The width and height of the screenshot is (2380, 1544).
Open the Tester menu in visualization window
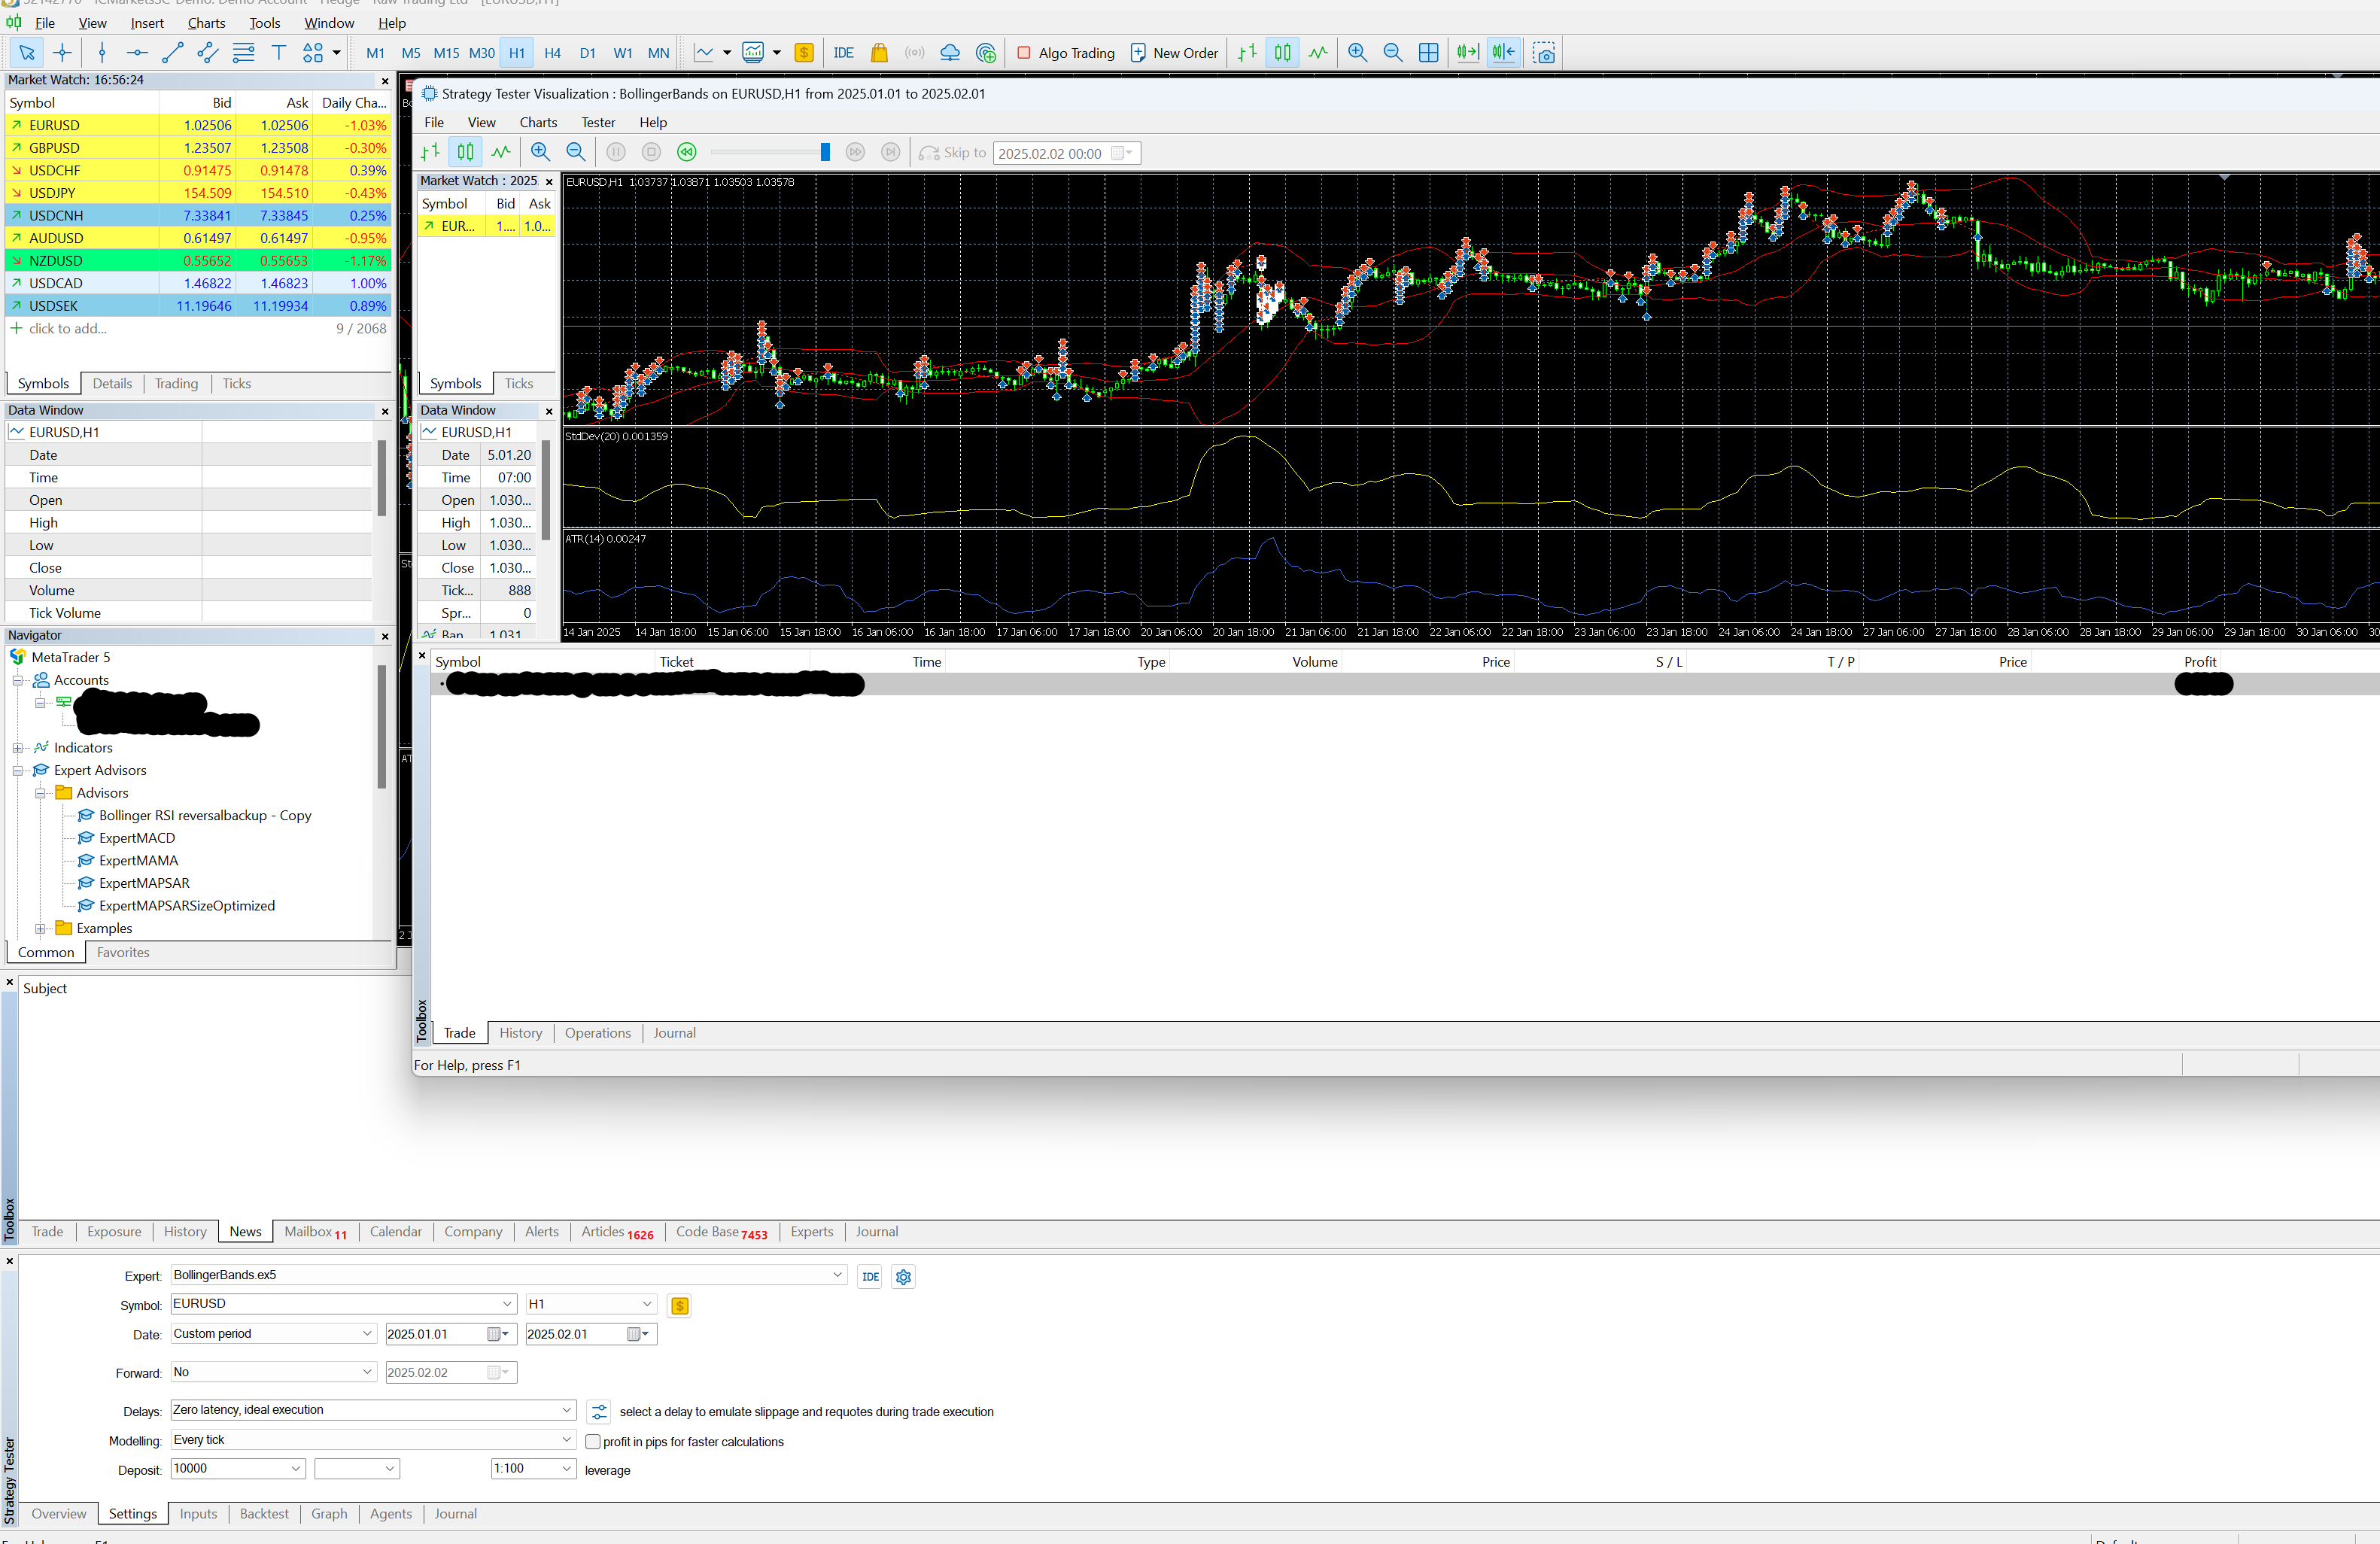point(598,123)
